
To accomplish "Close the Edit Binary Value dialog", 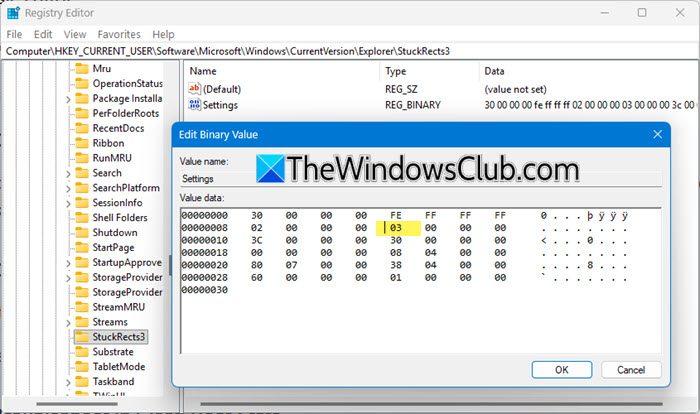I will click(657, 134).
